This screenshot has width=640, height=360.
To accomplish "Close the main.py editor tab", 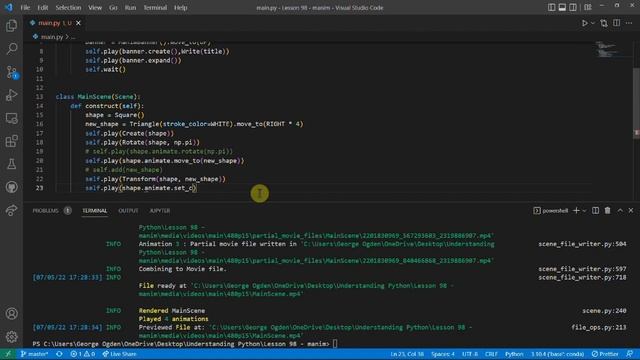I will 78,23.
